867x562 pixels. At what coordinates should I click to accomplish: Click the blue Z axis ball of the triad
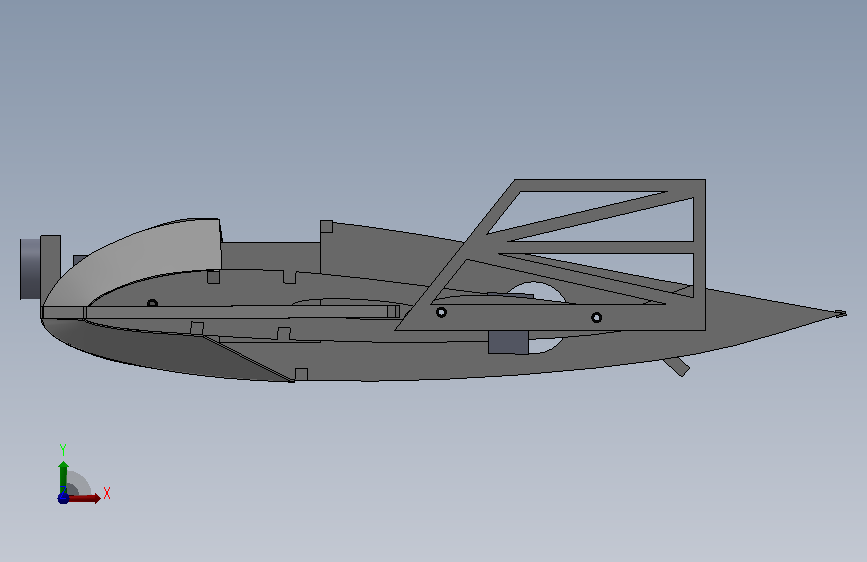point(63,498)
